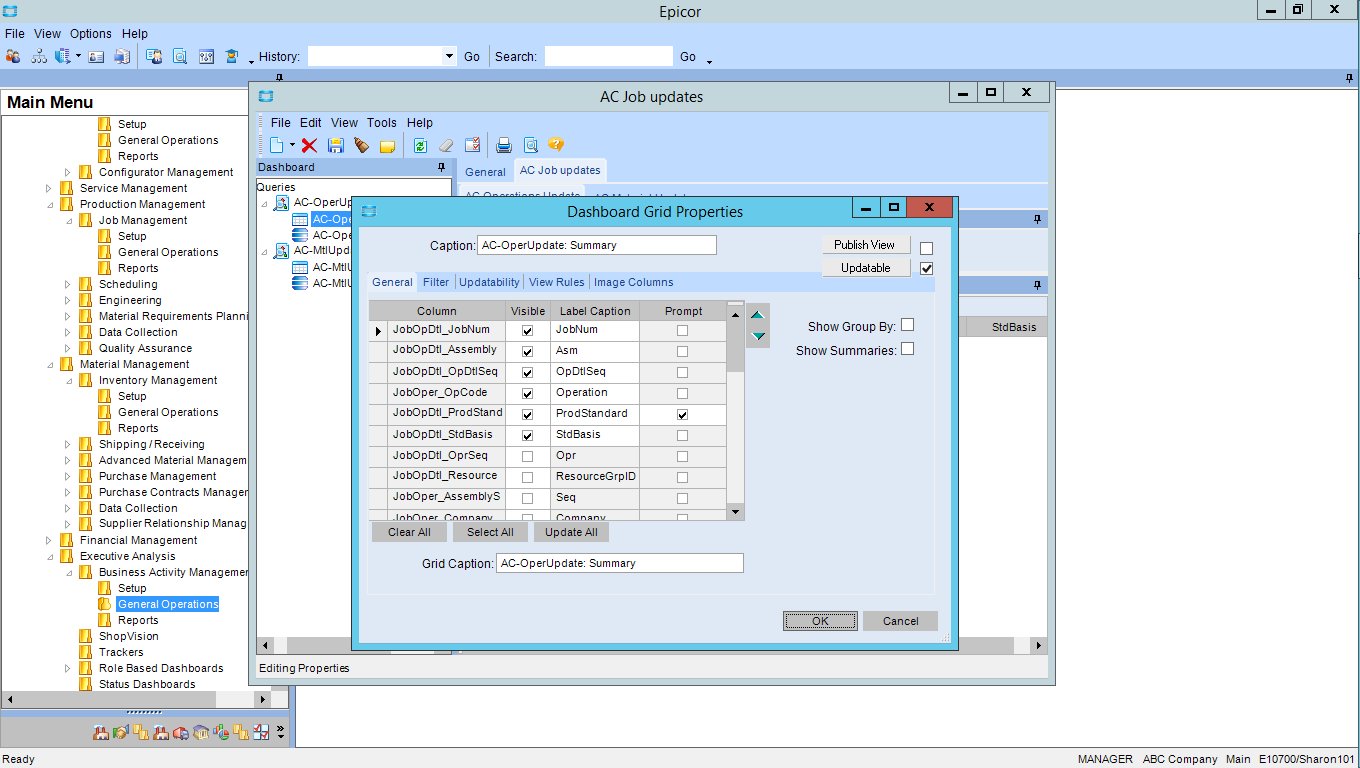Click the Select All button
The height and width of the screenshot is (768, 1360).
tap(490, 532)
